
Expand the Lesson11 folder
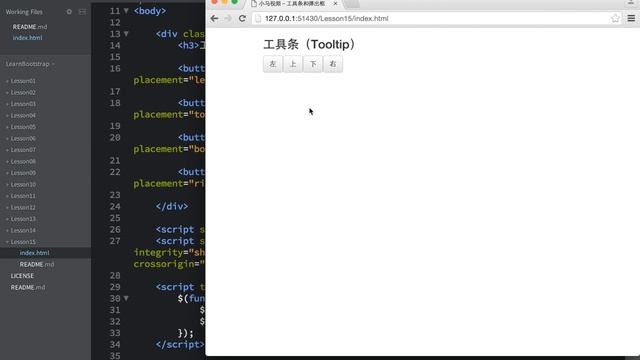coord(21,196)
